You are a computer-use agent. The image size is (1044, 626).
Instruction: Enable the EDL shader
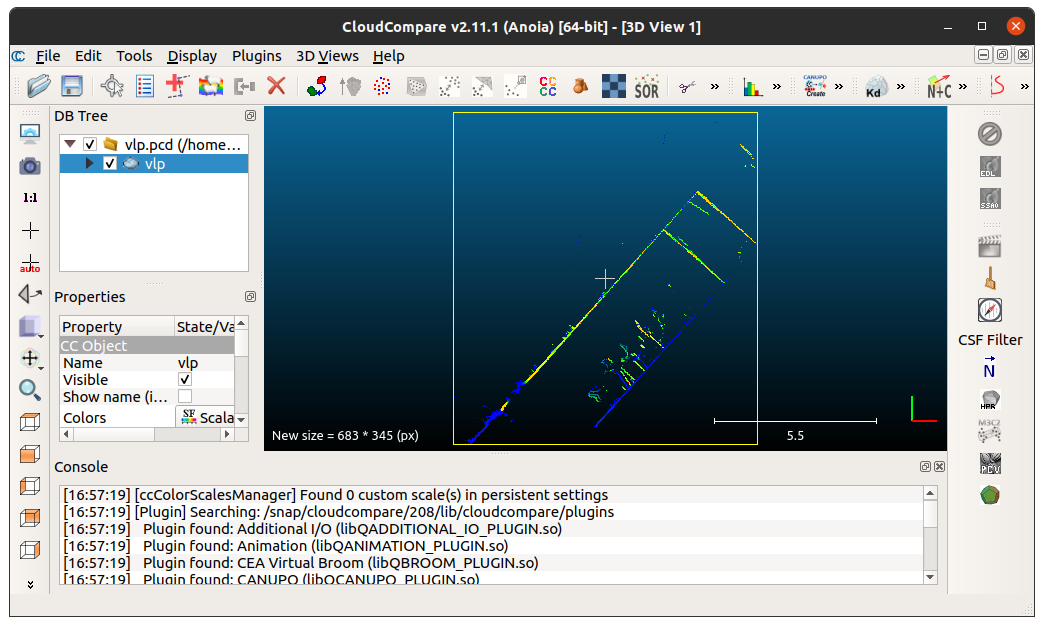click(989, 166)
